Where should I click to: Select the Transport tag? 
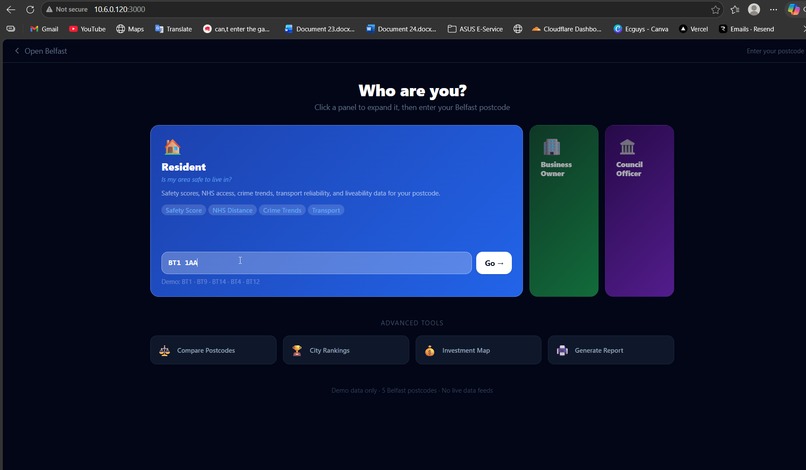coord(326,210)
